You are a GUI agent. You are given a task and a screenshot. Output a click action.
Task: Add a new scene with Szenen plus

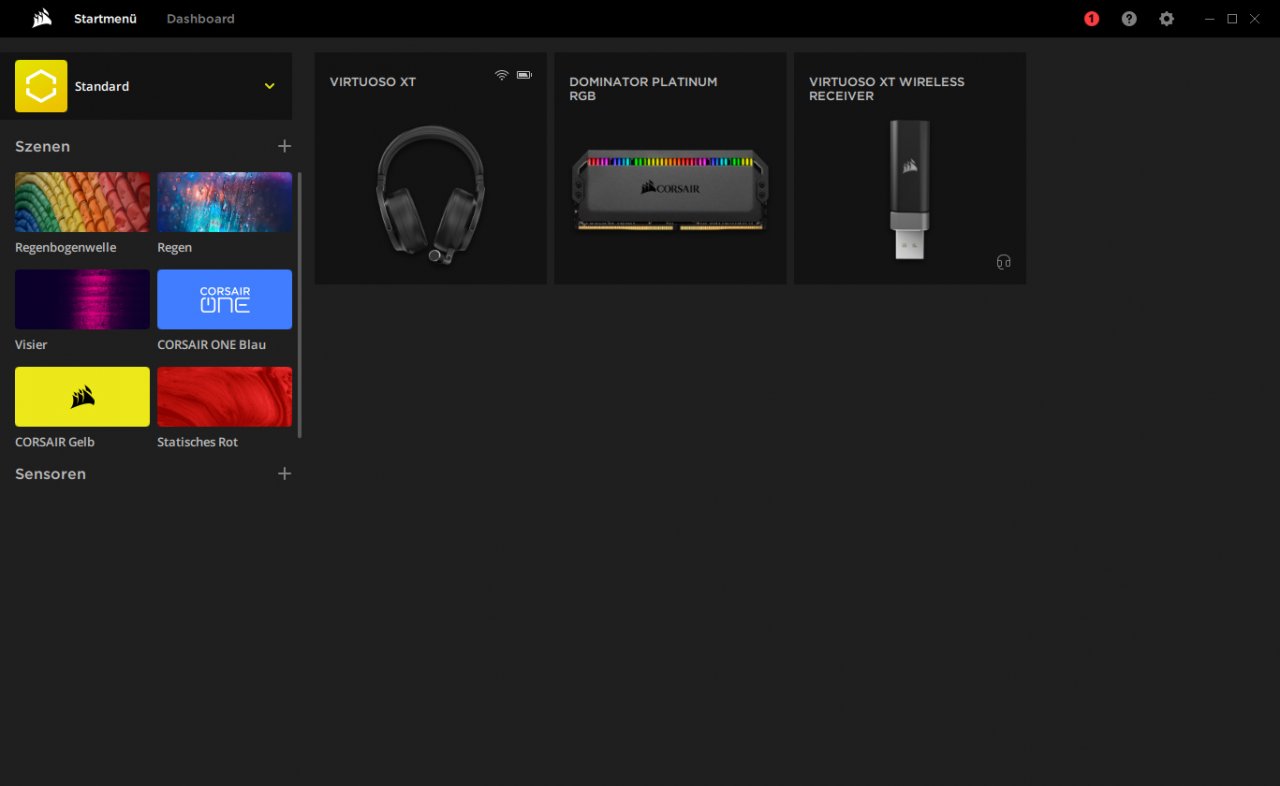(284, 146)
